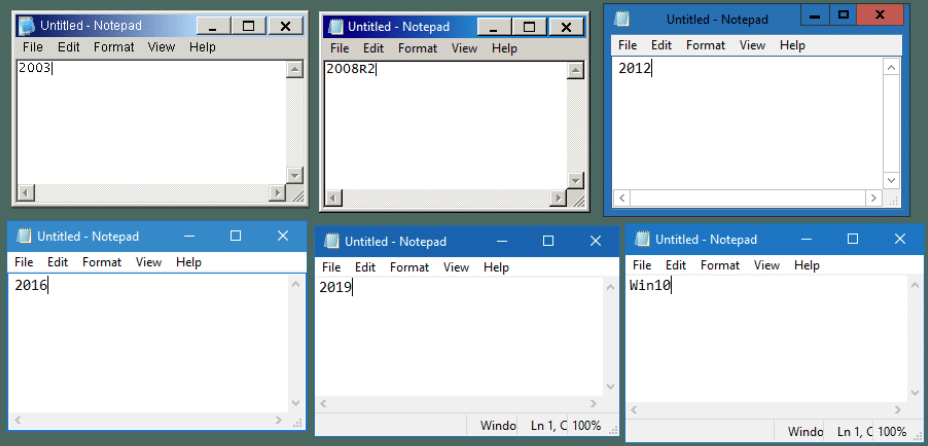
Task: Open the File menu in the 2016 Notepad window
Action: (x=24, y=262)
